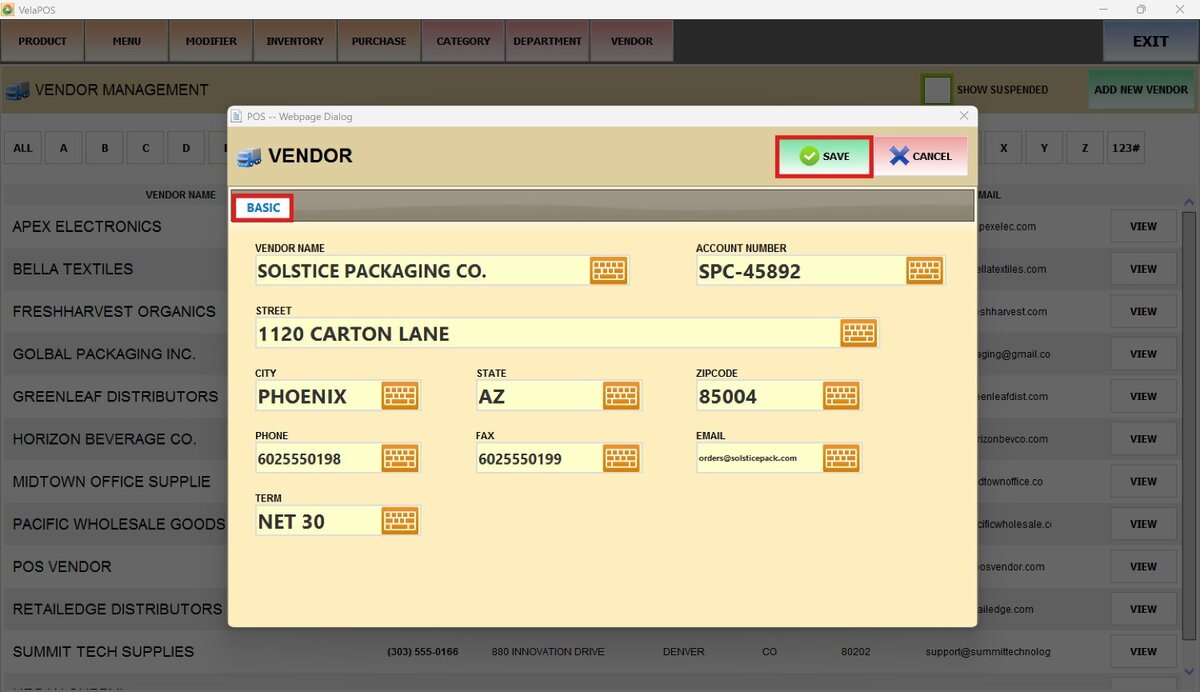Open keyboard icon beside Vendor Name field
This screenshot has width=1200, height=692.
[x=608, y=271]
